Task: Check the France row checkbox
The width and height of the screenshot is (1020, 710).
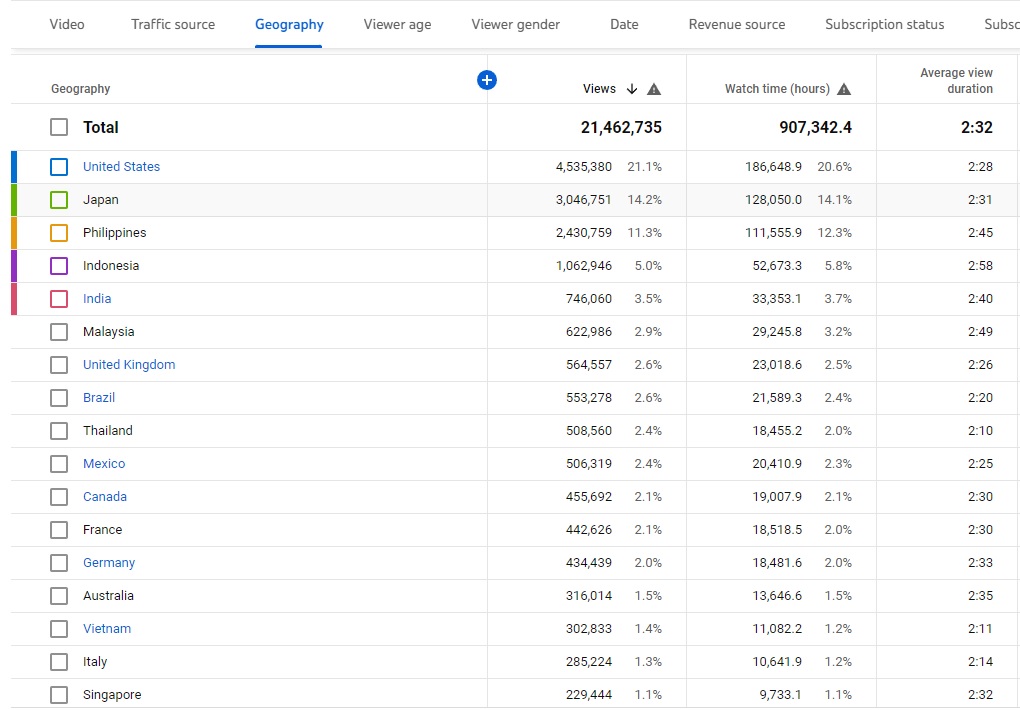Action: pyautogui.click(x=59, y=530)
